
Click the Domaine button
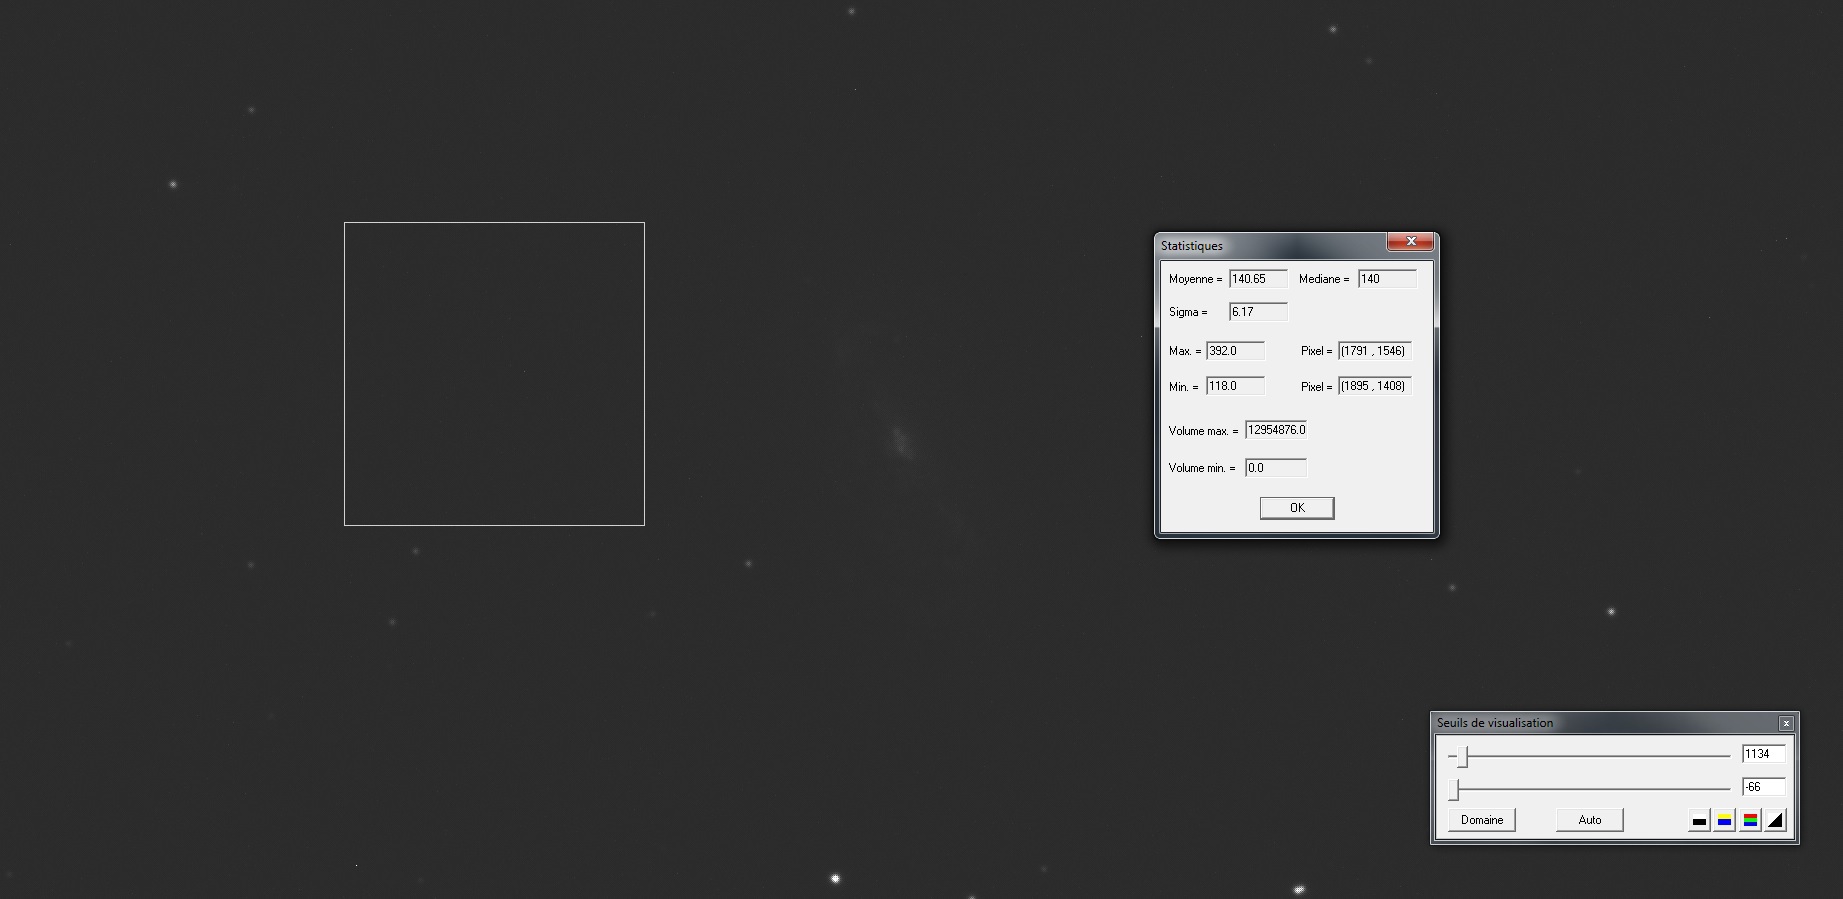(1482, 820)
